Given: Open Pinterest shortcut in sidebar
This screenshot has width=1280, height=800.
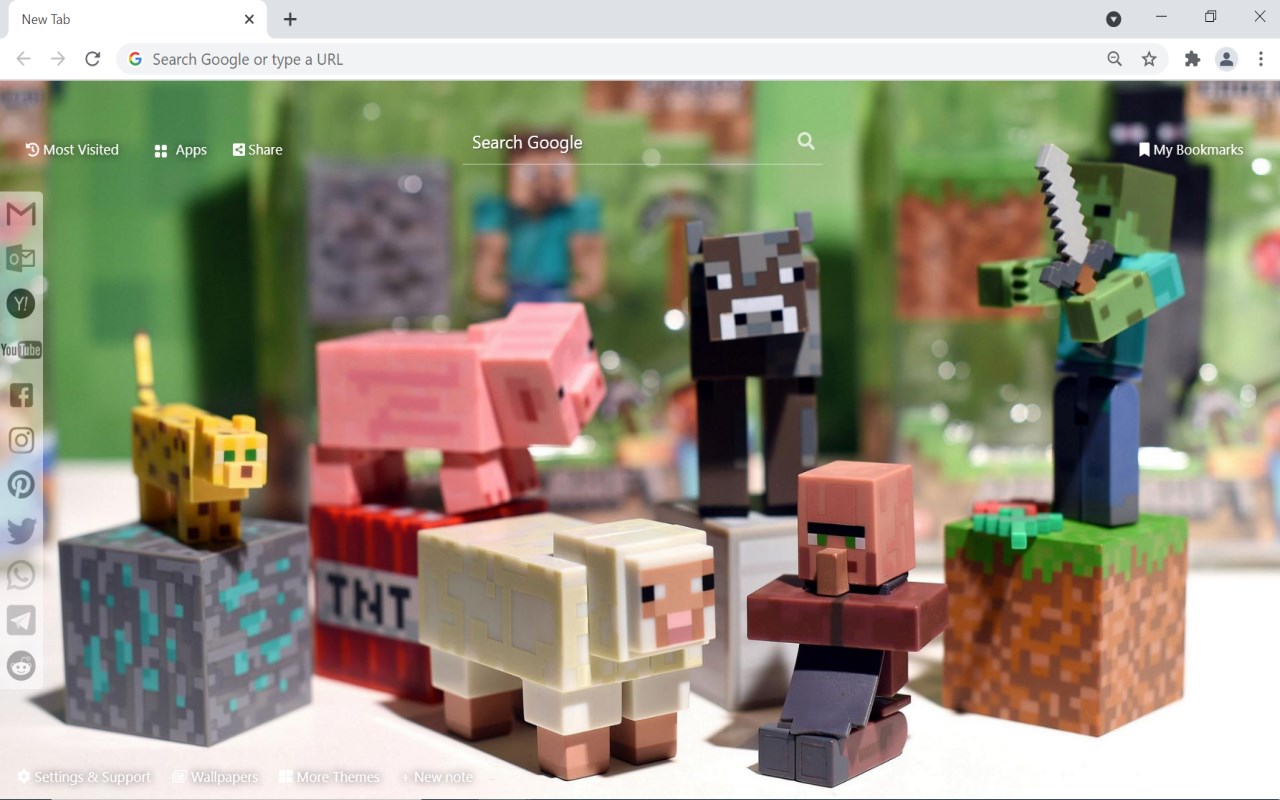Looking at the screenshot, I should pos(21,485).
